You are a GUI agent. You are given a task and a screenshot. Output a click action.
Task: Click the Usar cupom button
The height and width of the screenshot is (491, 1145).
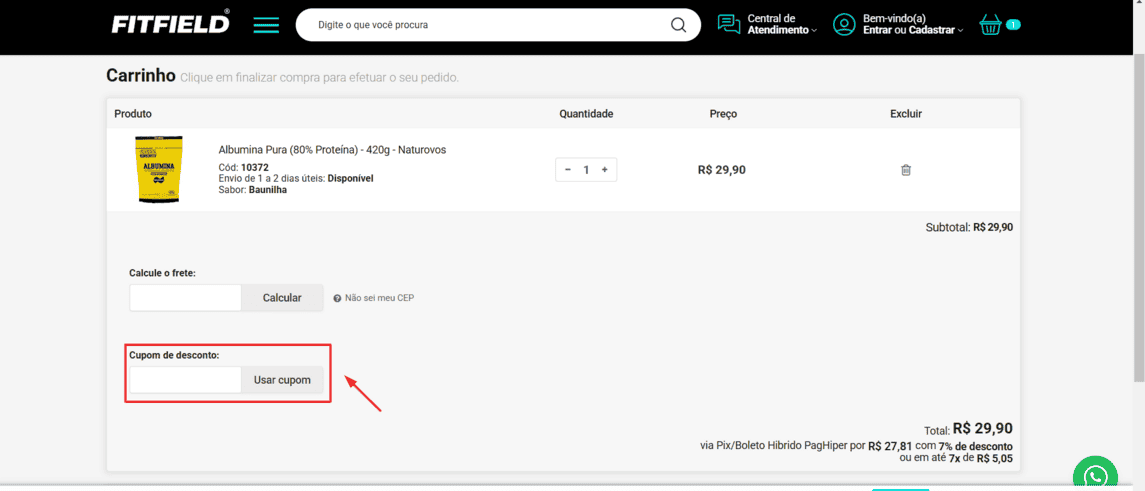pos(283,380)
